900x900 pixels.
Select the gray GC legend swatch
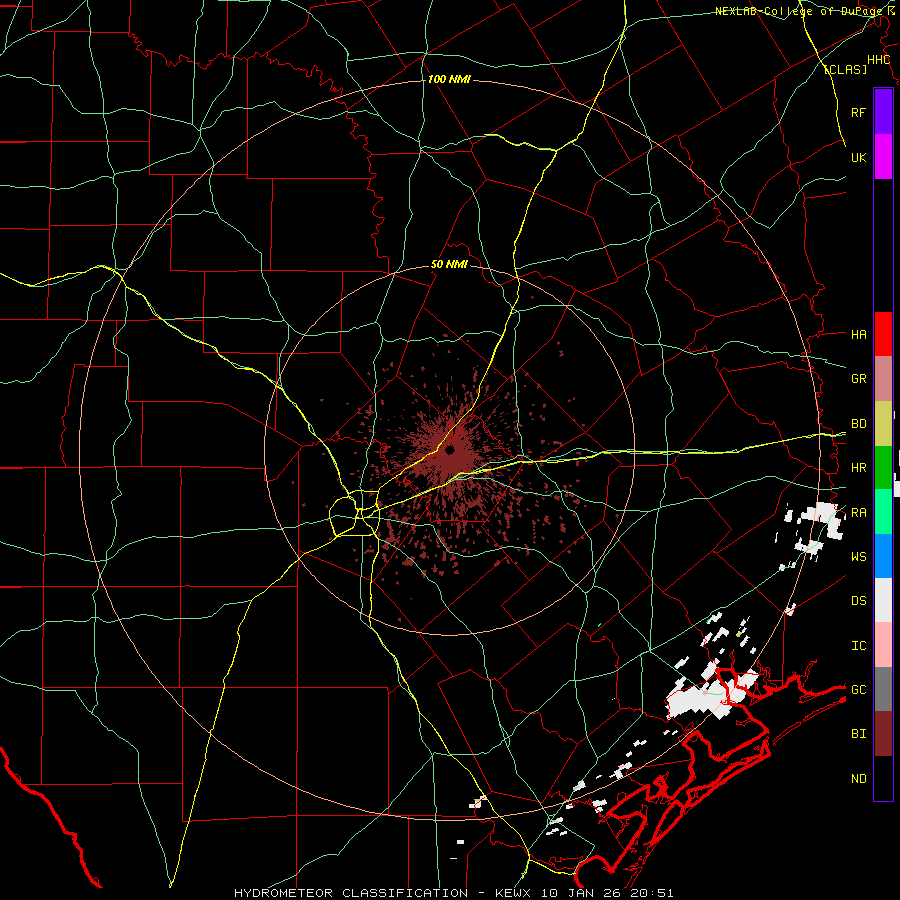coord(883,689)
